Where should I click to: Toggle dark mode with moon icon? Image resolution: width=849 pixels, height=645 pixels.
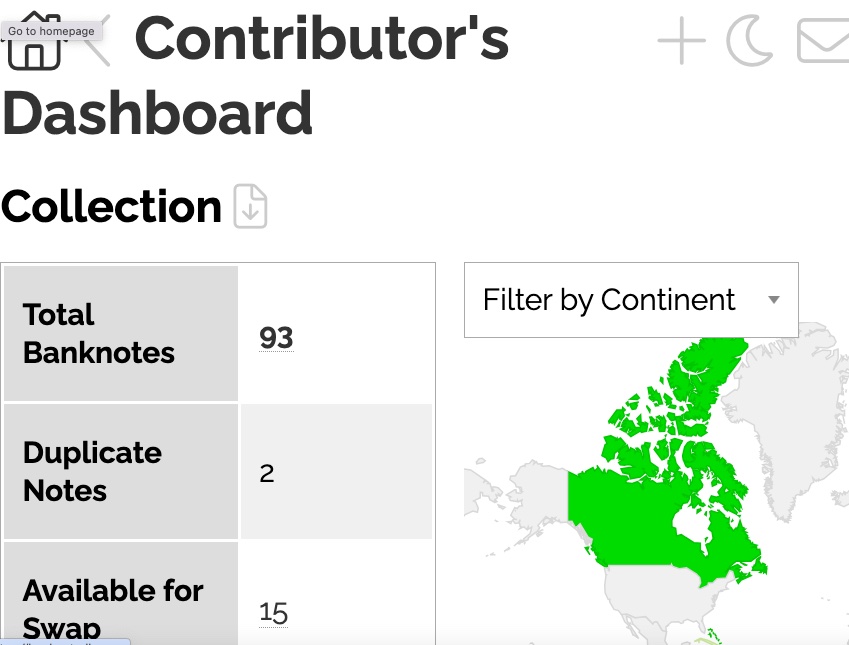tap(749, 42)
